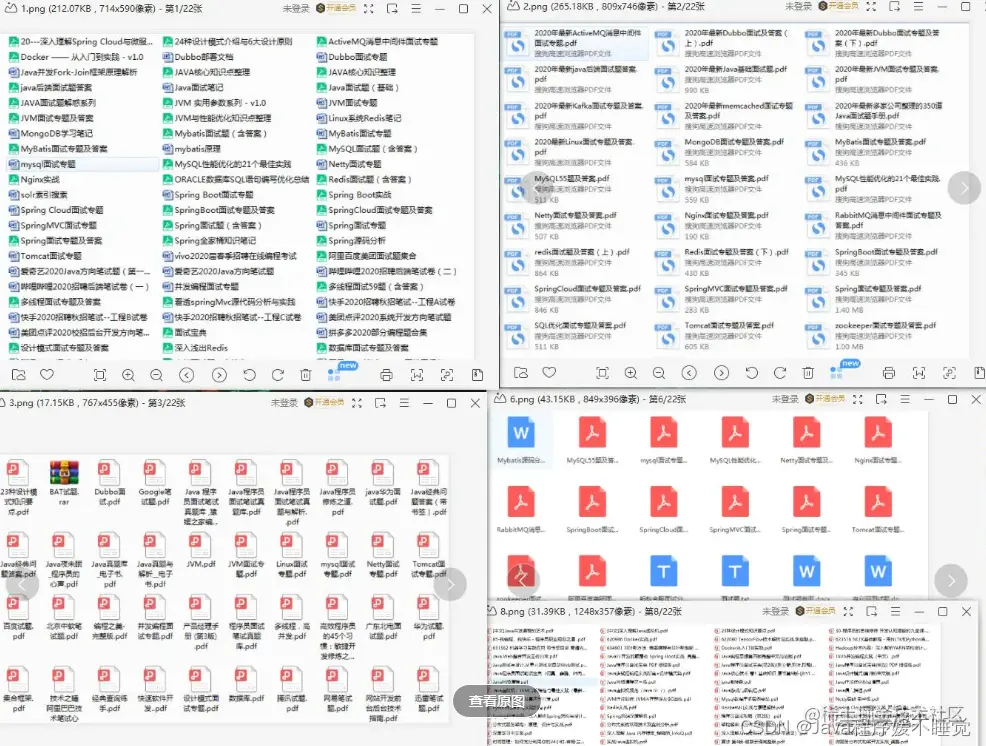Click the bracketed W icon in 2.png window

point(919,373)
